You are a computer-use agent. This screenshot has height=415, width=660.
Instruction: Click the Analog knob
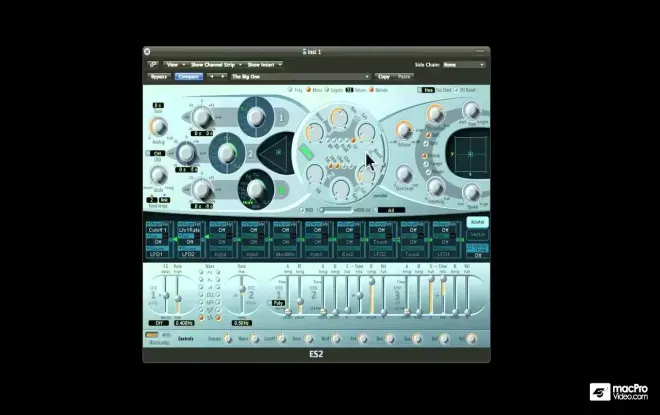(158, 126)
